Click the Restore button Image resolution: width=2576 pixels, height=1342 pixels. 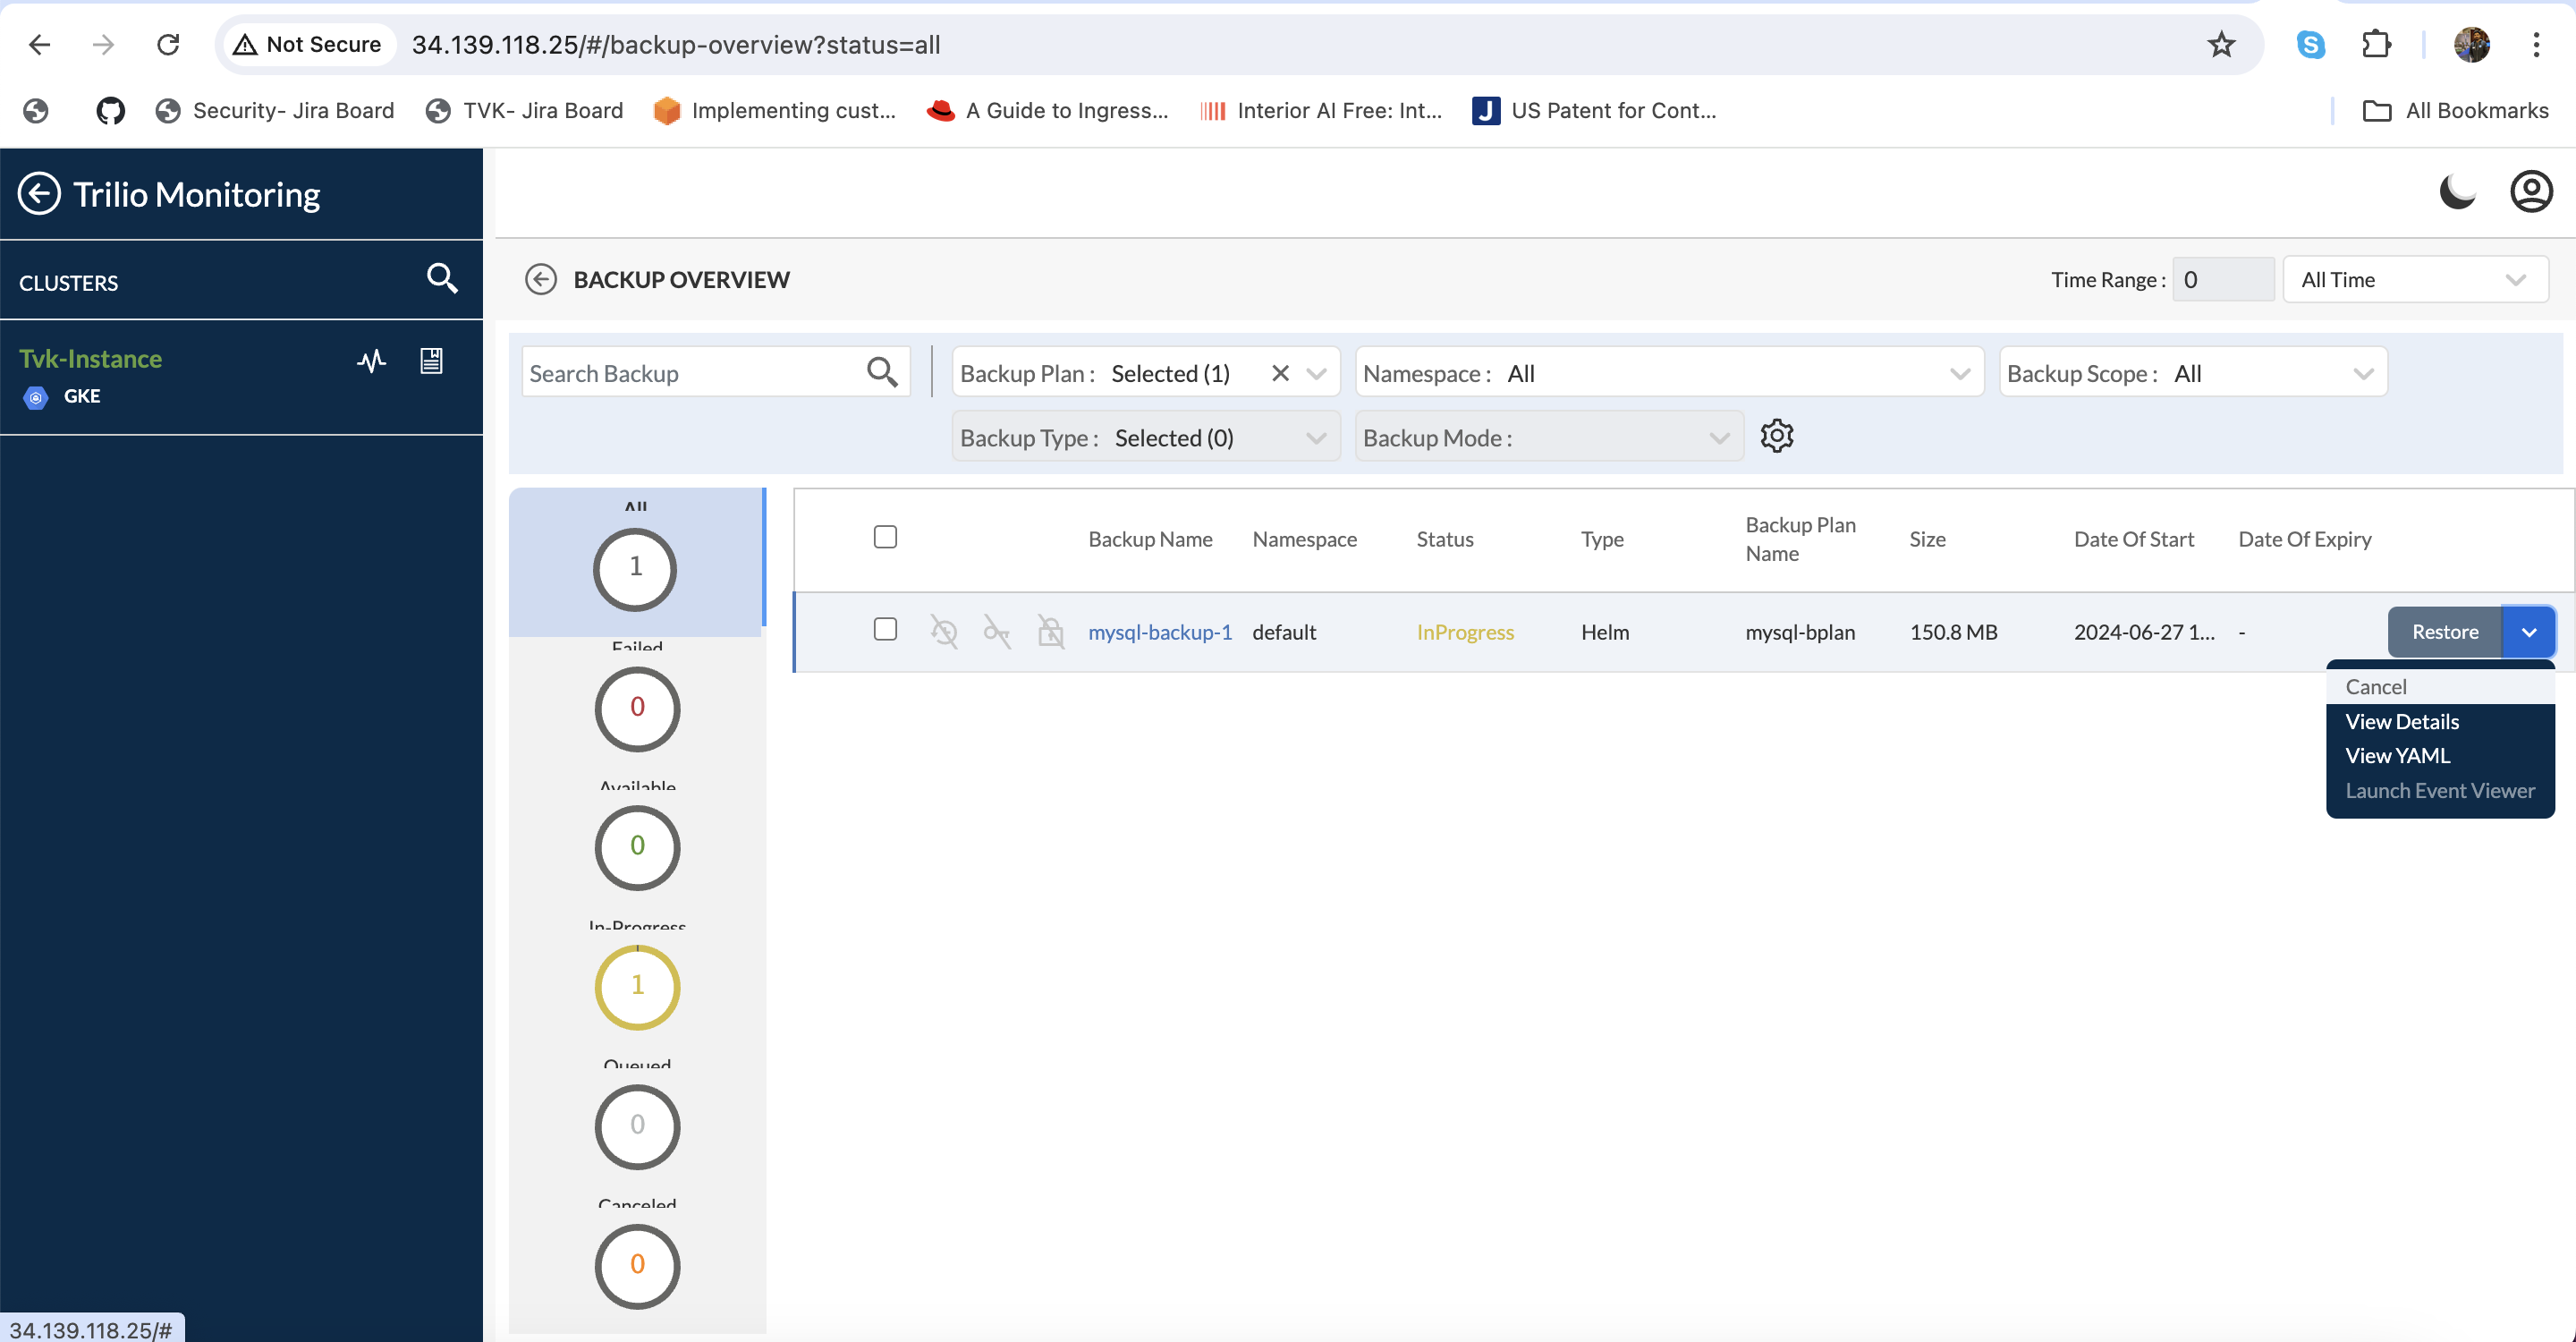pyautogui.click(x=2444, y=632)
